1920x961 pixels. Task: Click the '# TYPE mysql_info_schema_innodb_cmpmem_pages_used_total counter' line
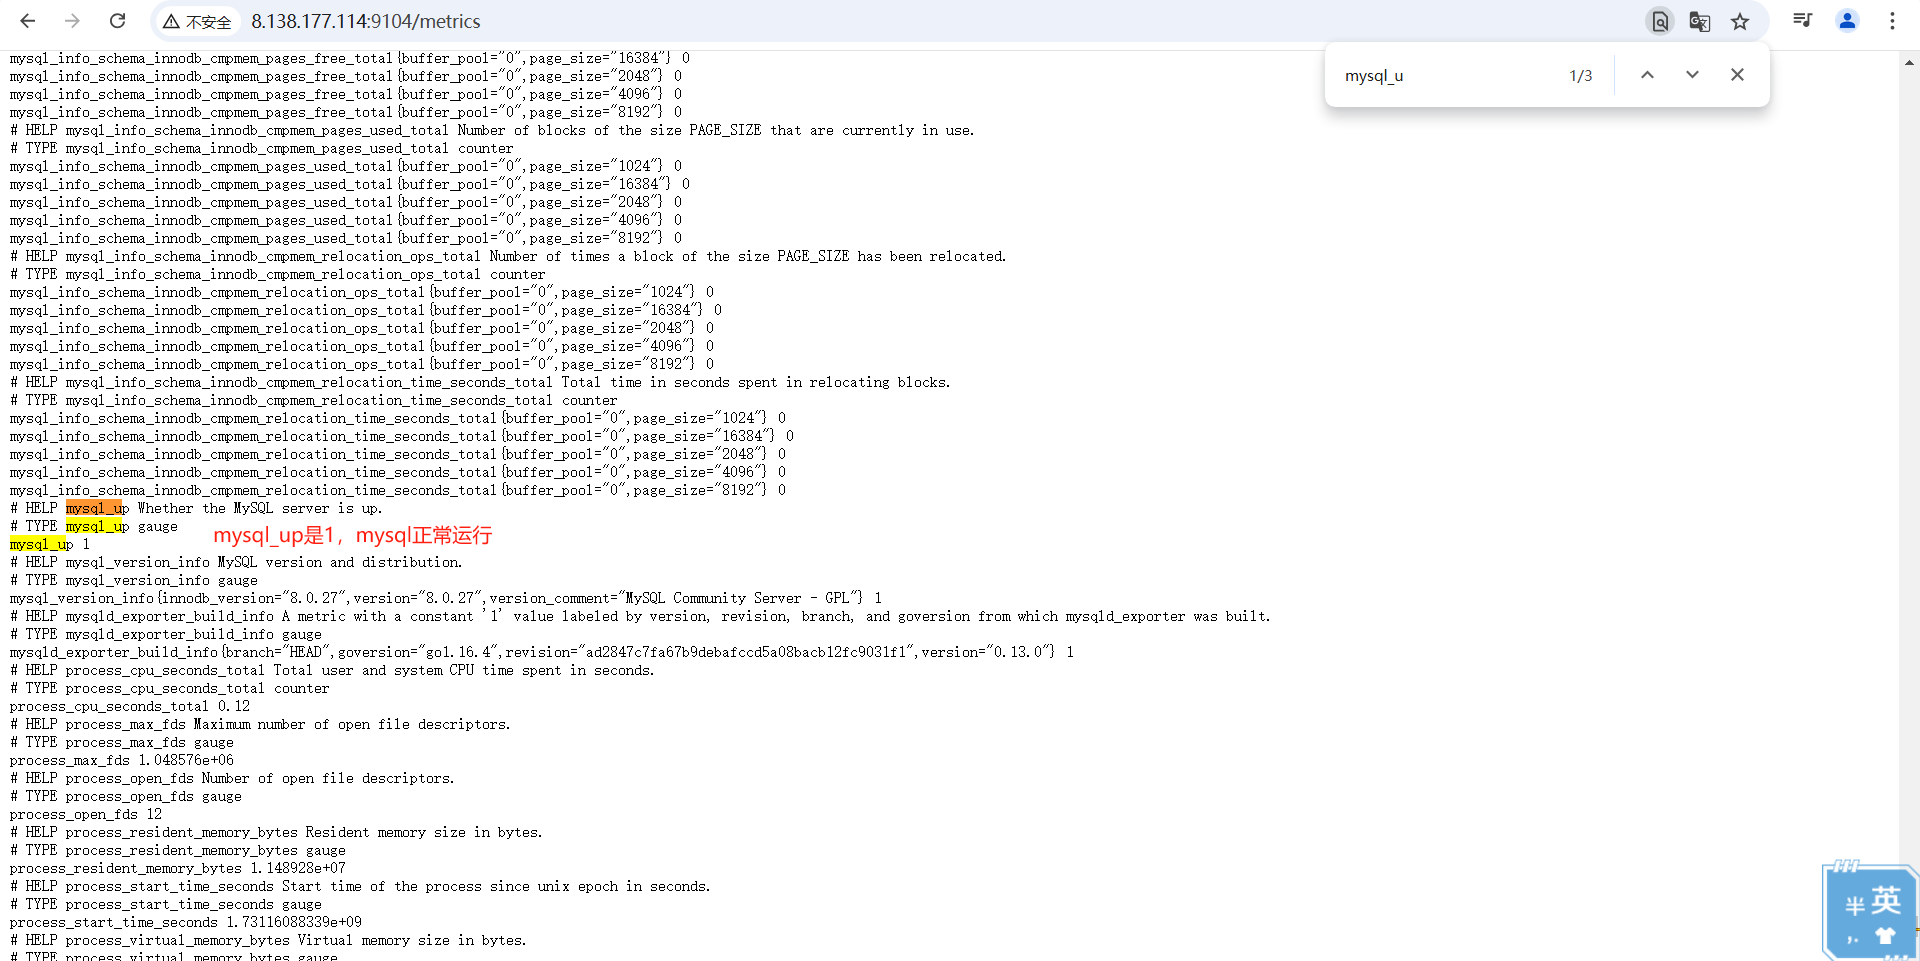click(x=262, y=149)
